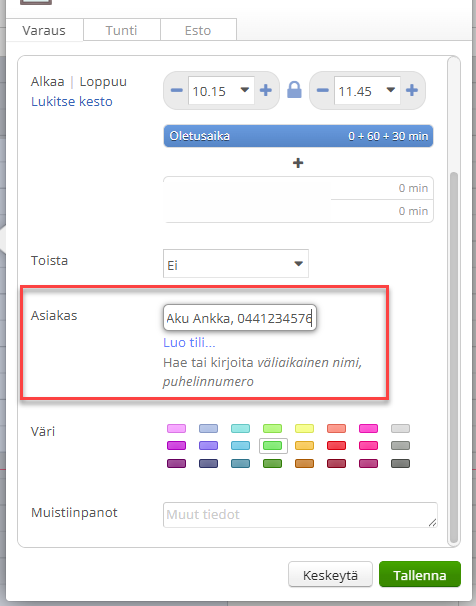This screenshot has width=476, height=606.
Task: Pick the dark magenta swatch in bottom row
Action: (x=369, y=463)
